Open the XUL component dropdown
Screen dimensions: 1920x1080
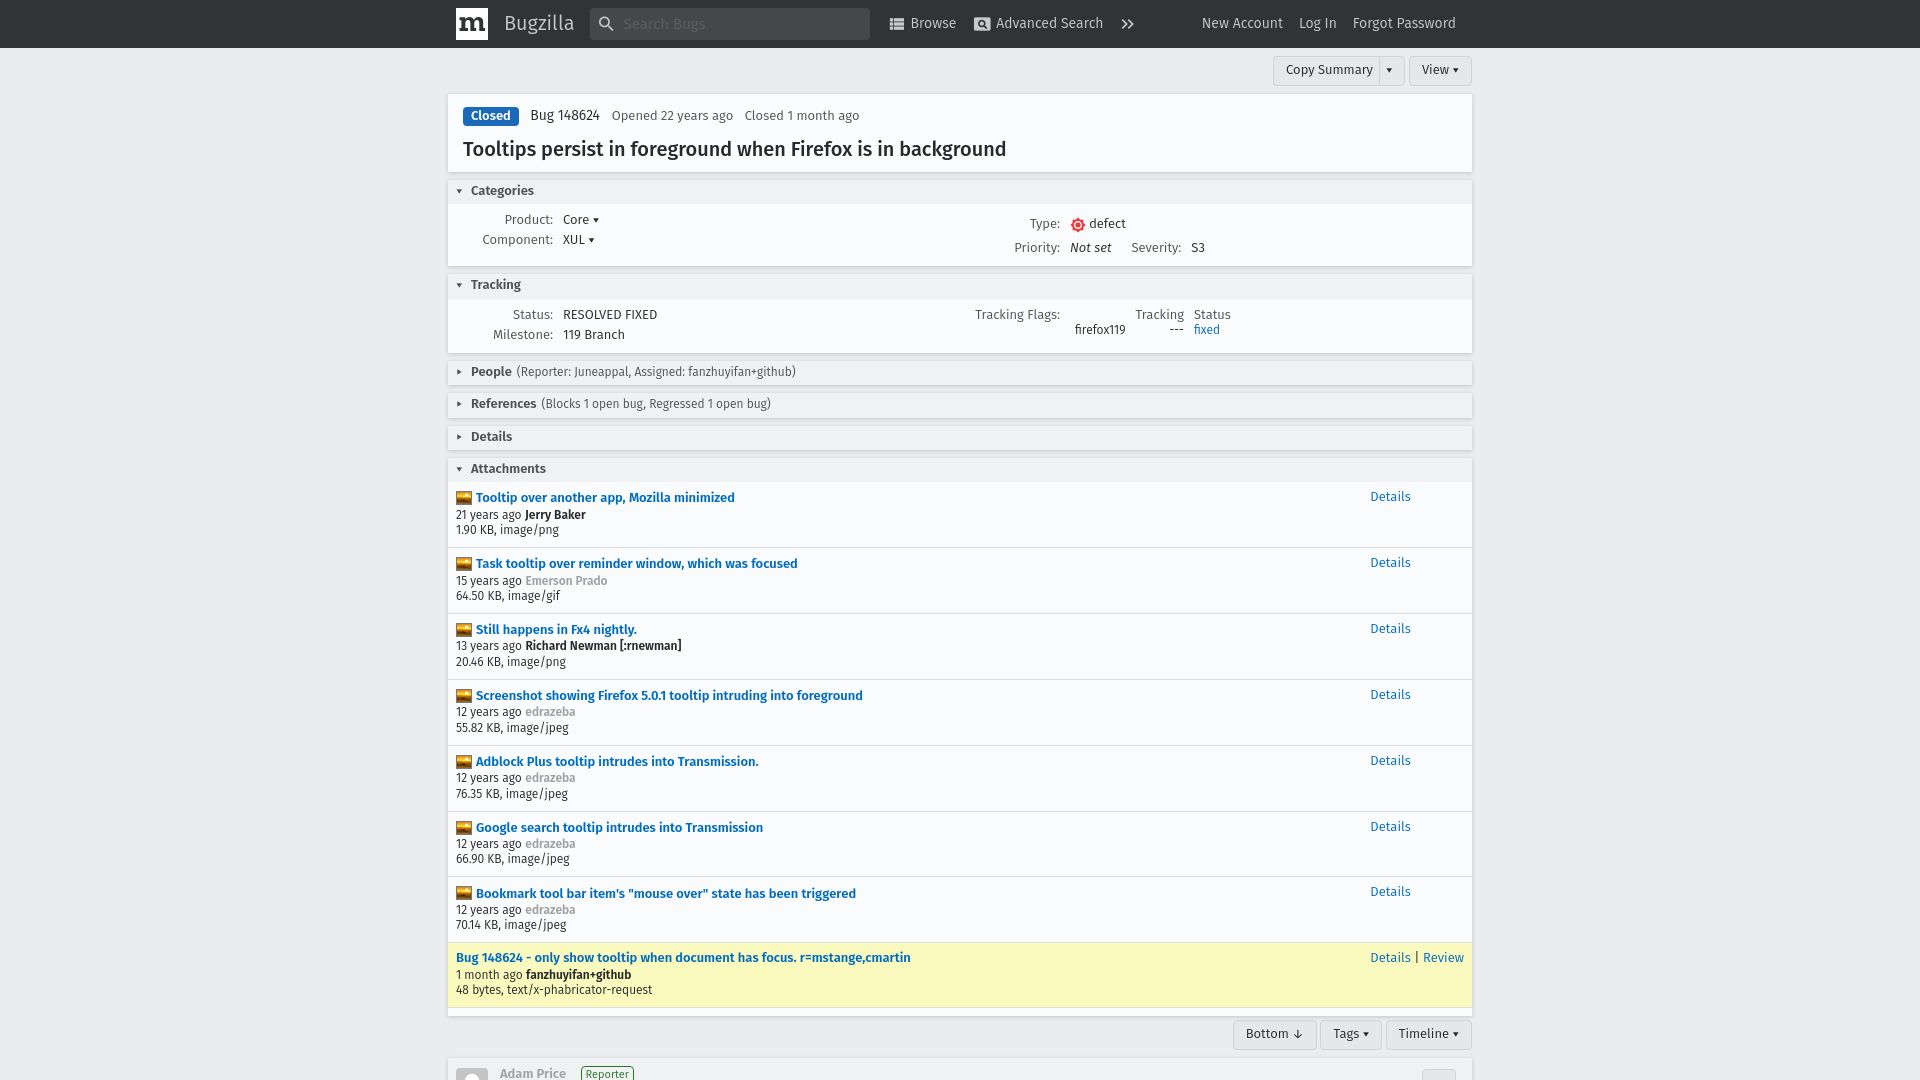(x=579, y=240)
